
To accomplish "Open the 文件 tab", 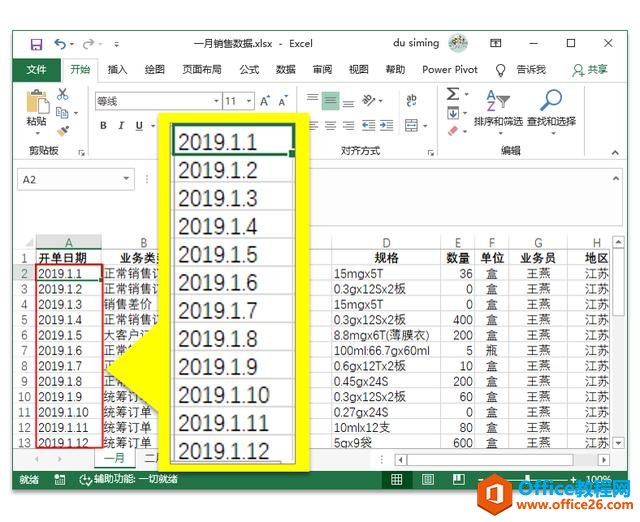I will 37,69.
